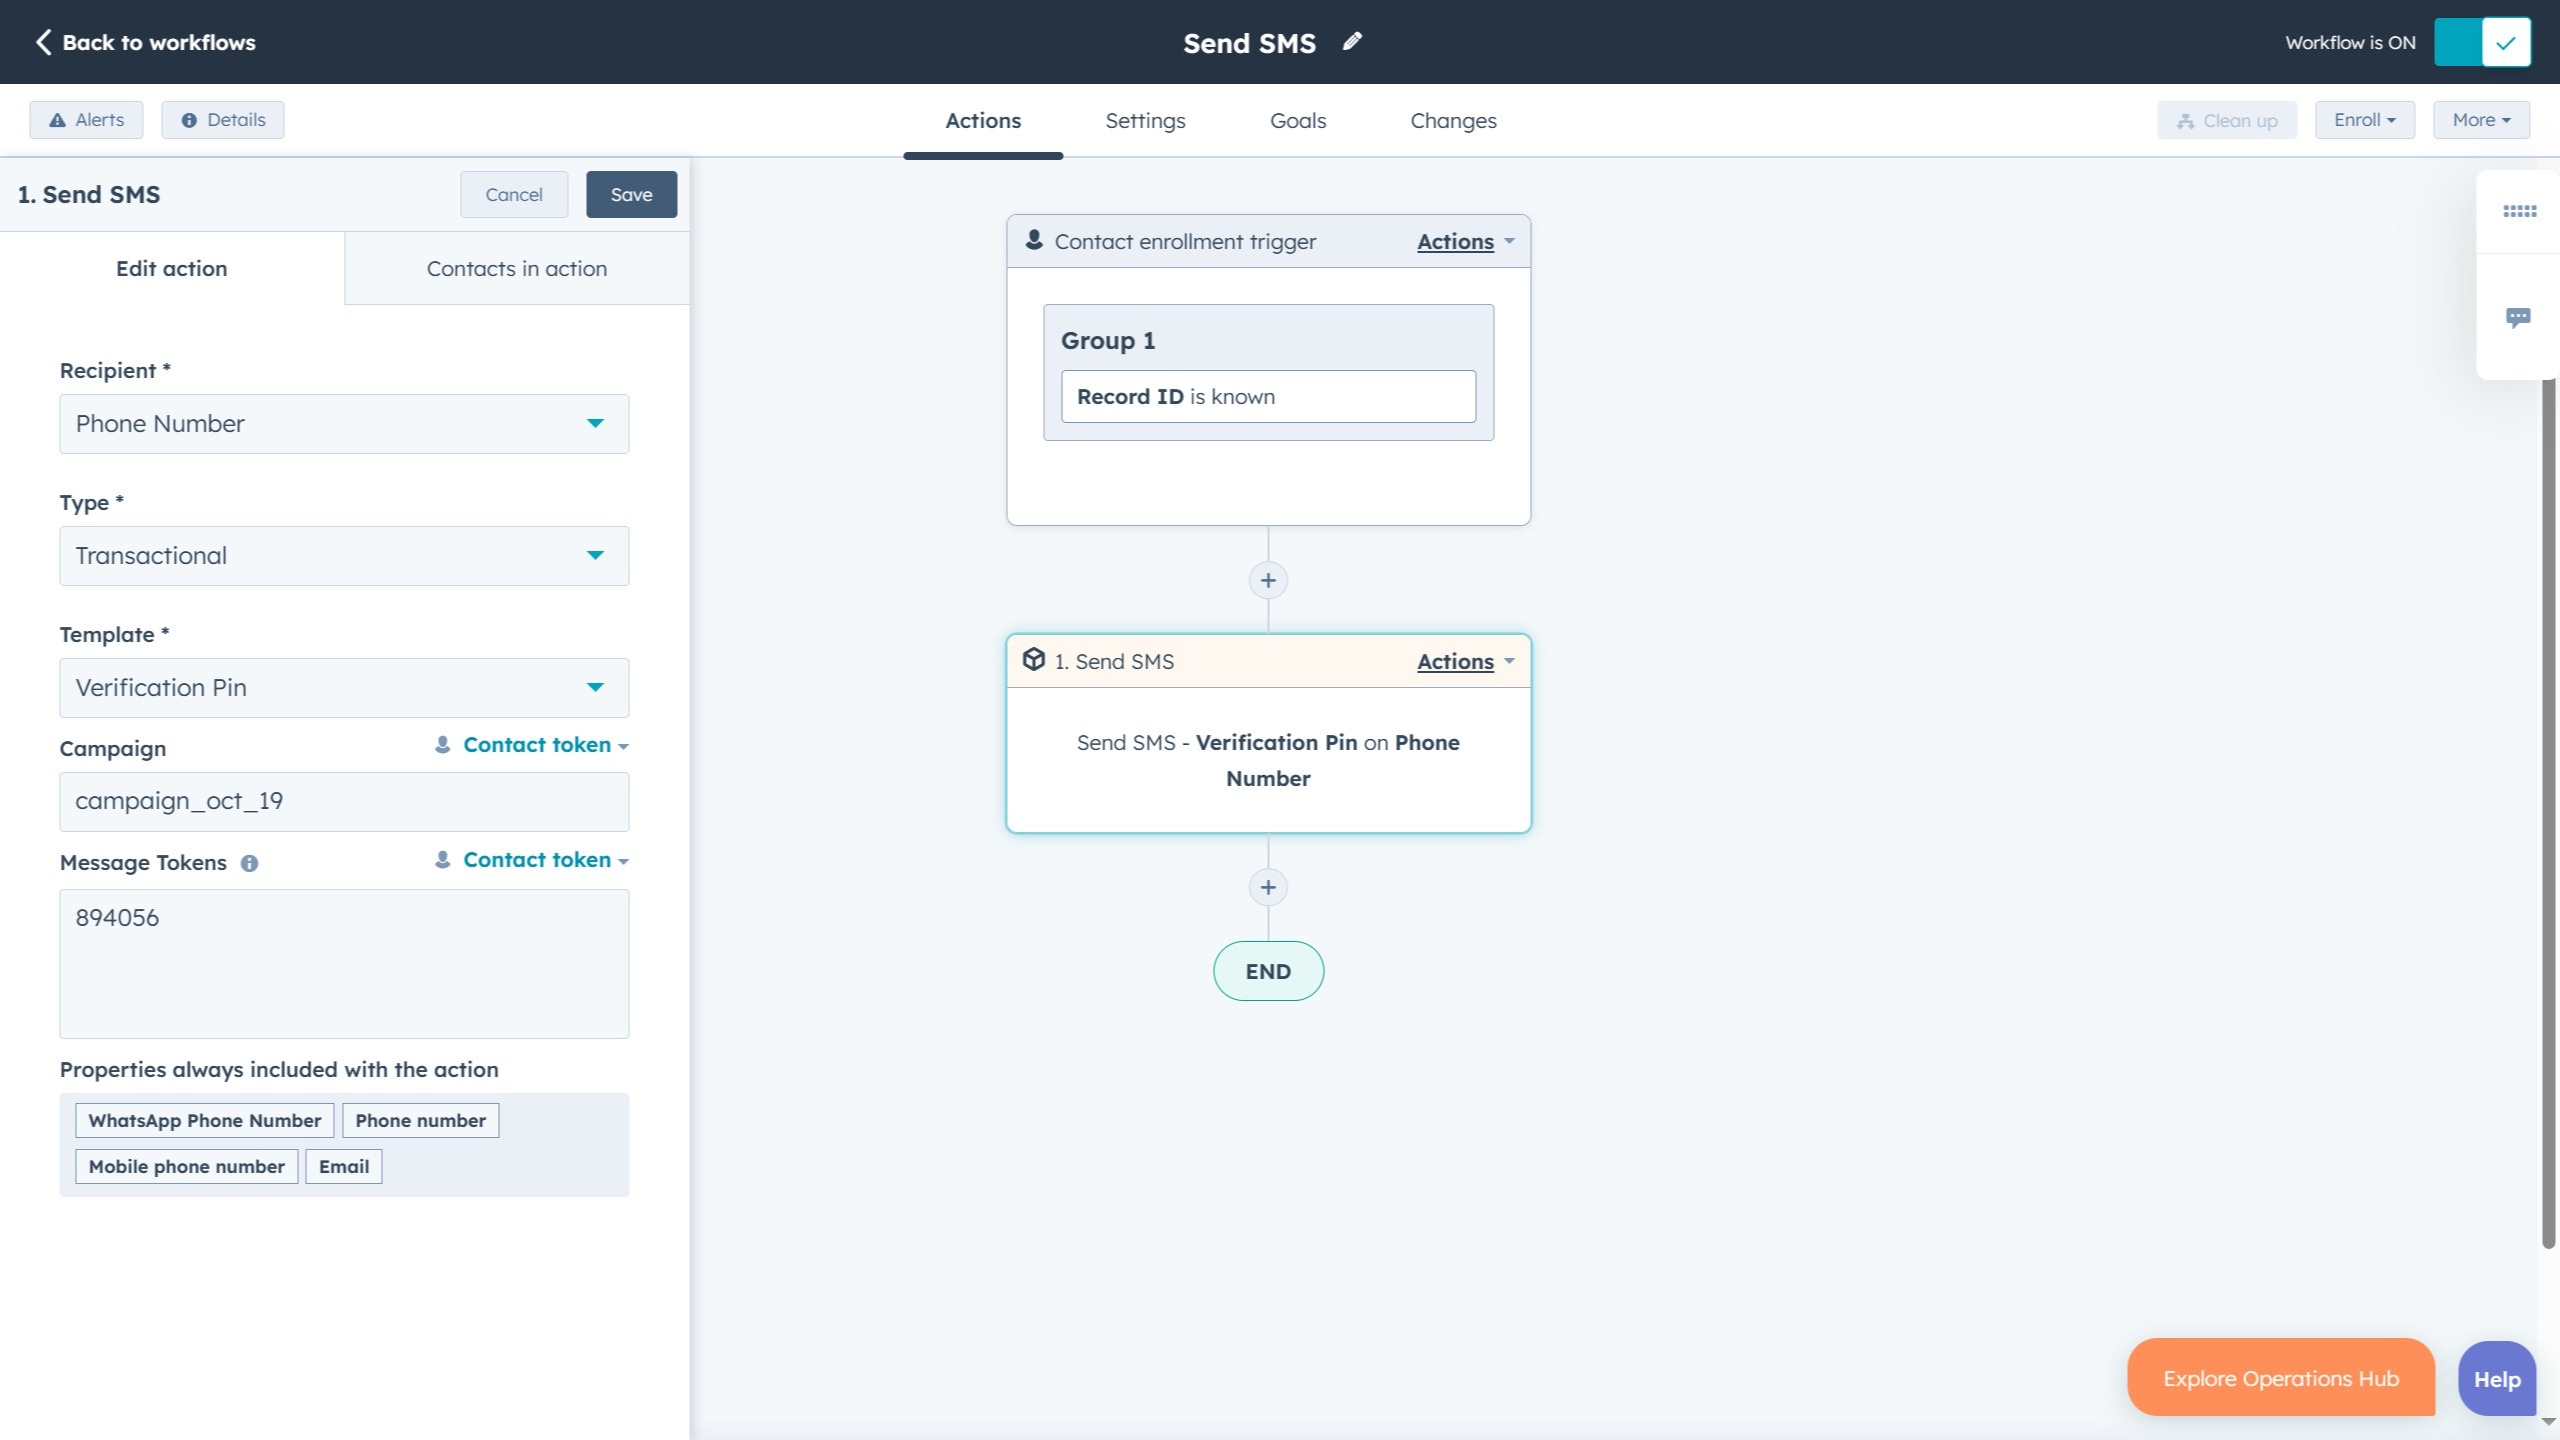Open the Campaign Contact token menu
The image size is (2560, 1440).
pos(536,745)
